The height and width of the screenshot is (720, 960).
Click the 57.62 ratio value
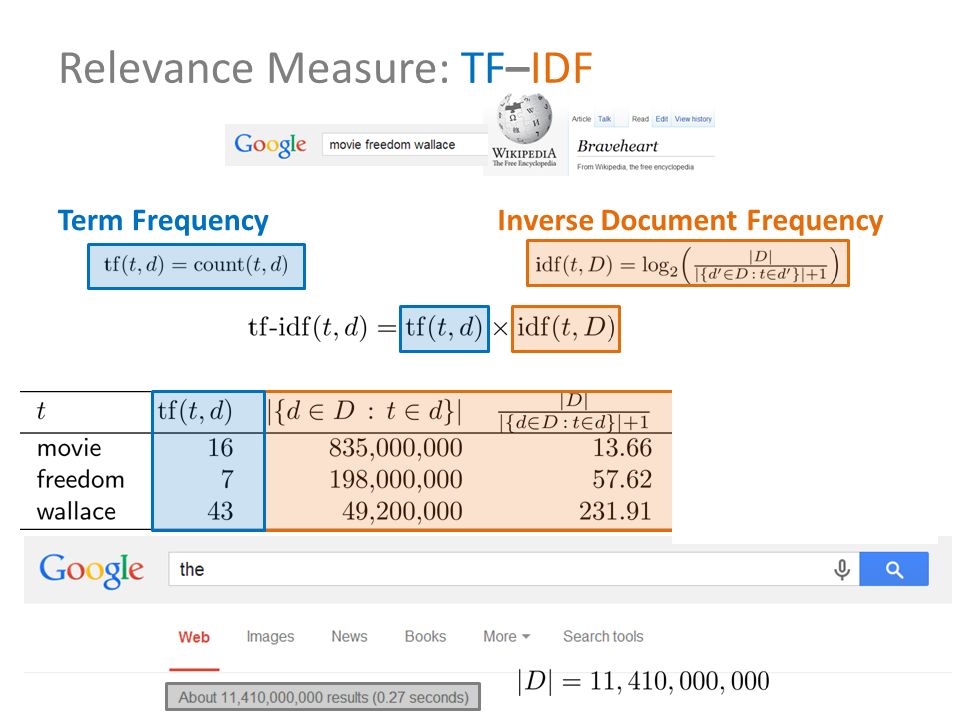coord(621,479)
